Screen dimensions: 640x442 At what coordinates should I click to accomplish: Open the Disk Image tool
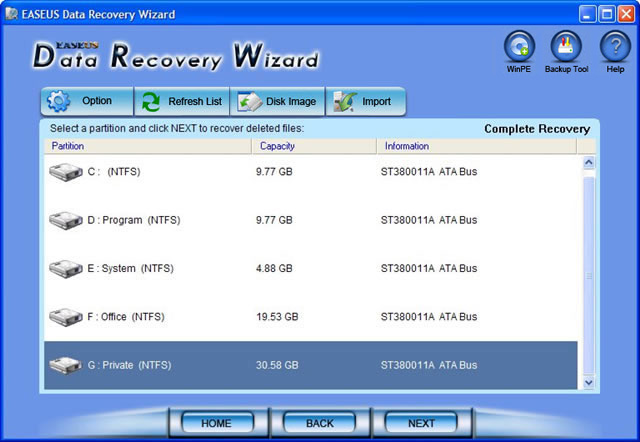[277, 101]
